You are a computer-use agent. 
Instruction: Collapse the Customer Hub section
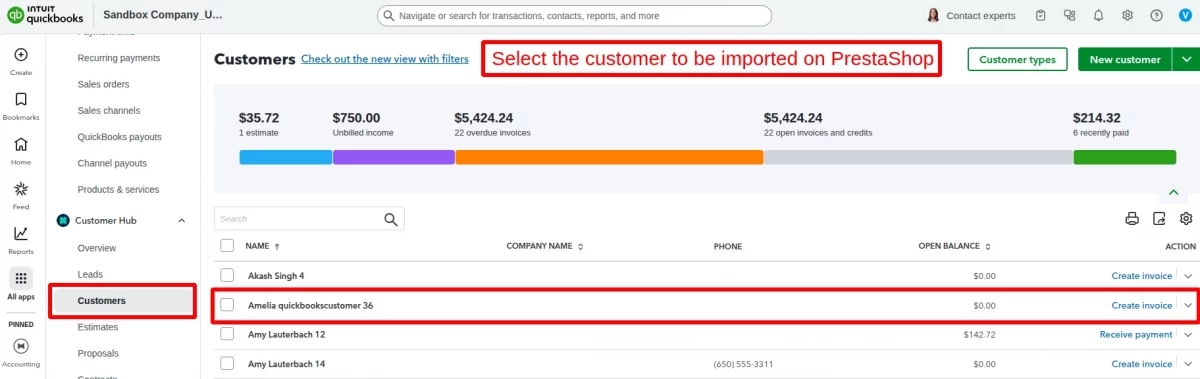coord(181,220)
